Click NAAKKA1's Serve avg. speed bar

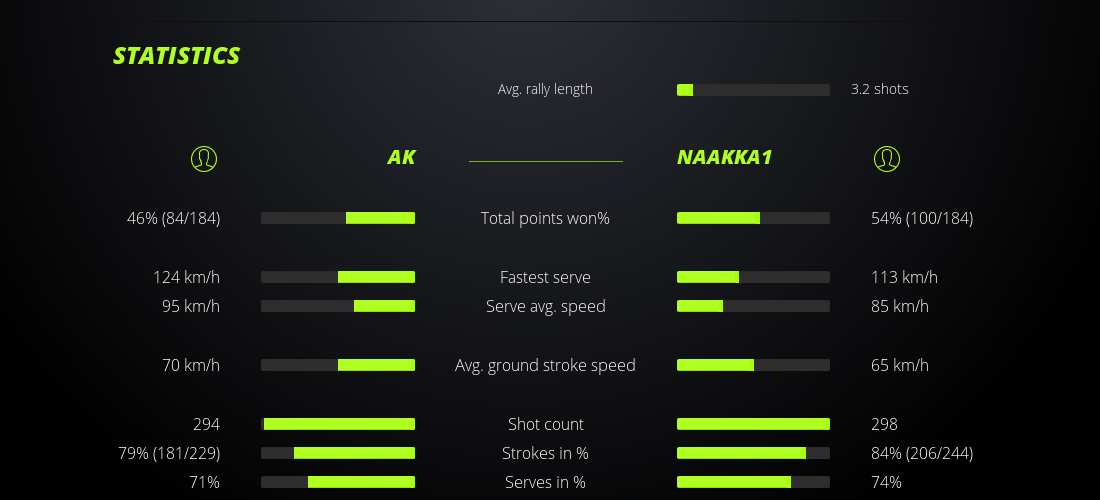click(753, 306)
